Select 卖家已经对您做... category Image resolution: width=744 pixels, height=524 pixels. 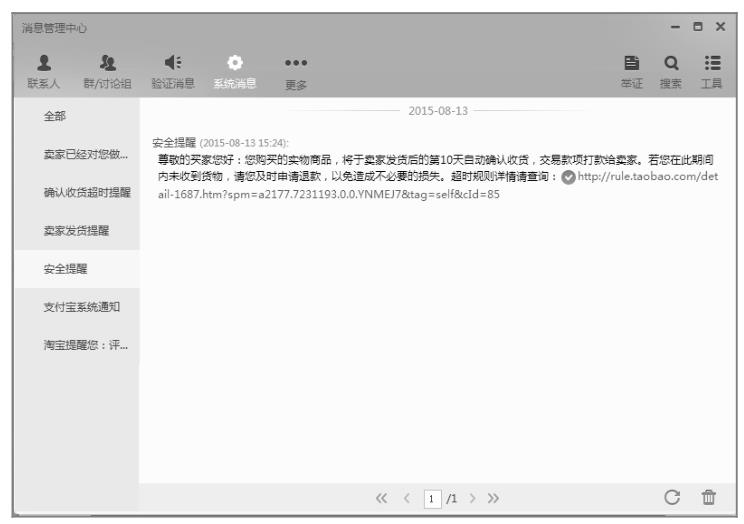pos(77,154)
